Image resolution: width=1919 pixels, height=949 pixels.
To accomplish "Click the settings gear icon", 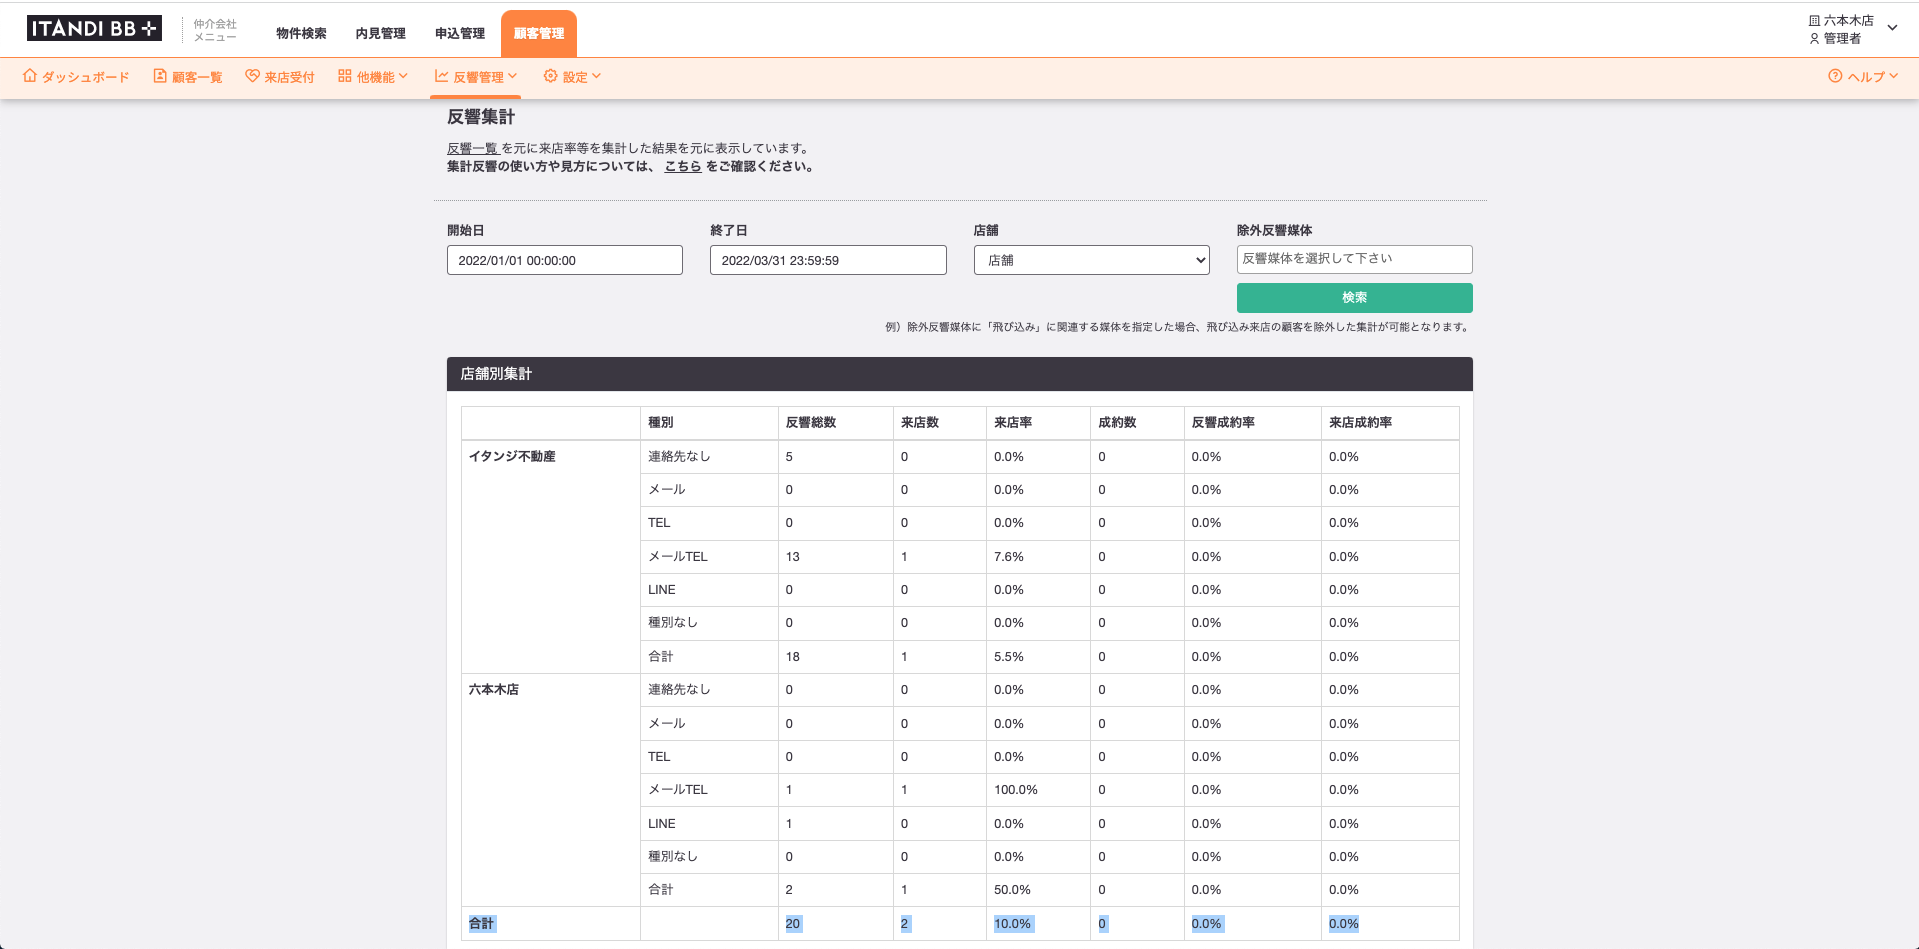I will tap(550, 76).
